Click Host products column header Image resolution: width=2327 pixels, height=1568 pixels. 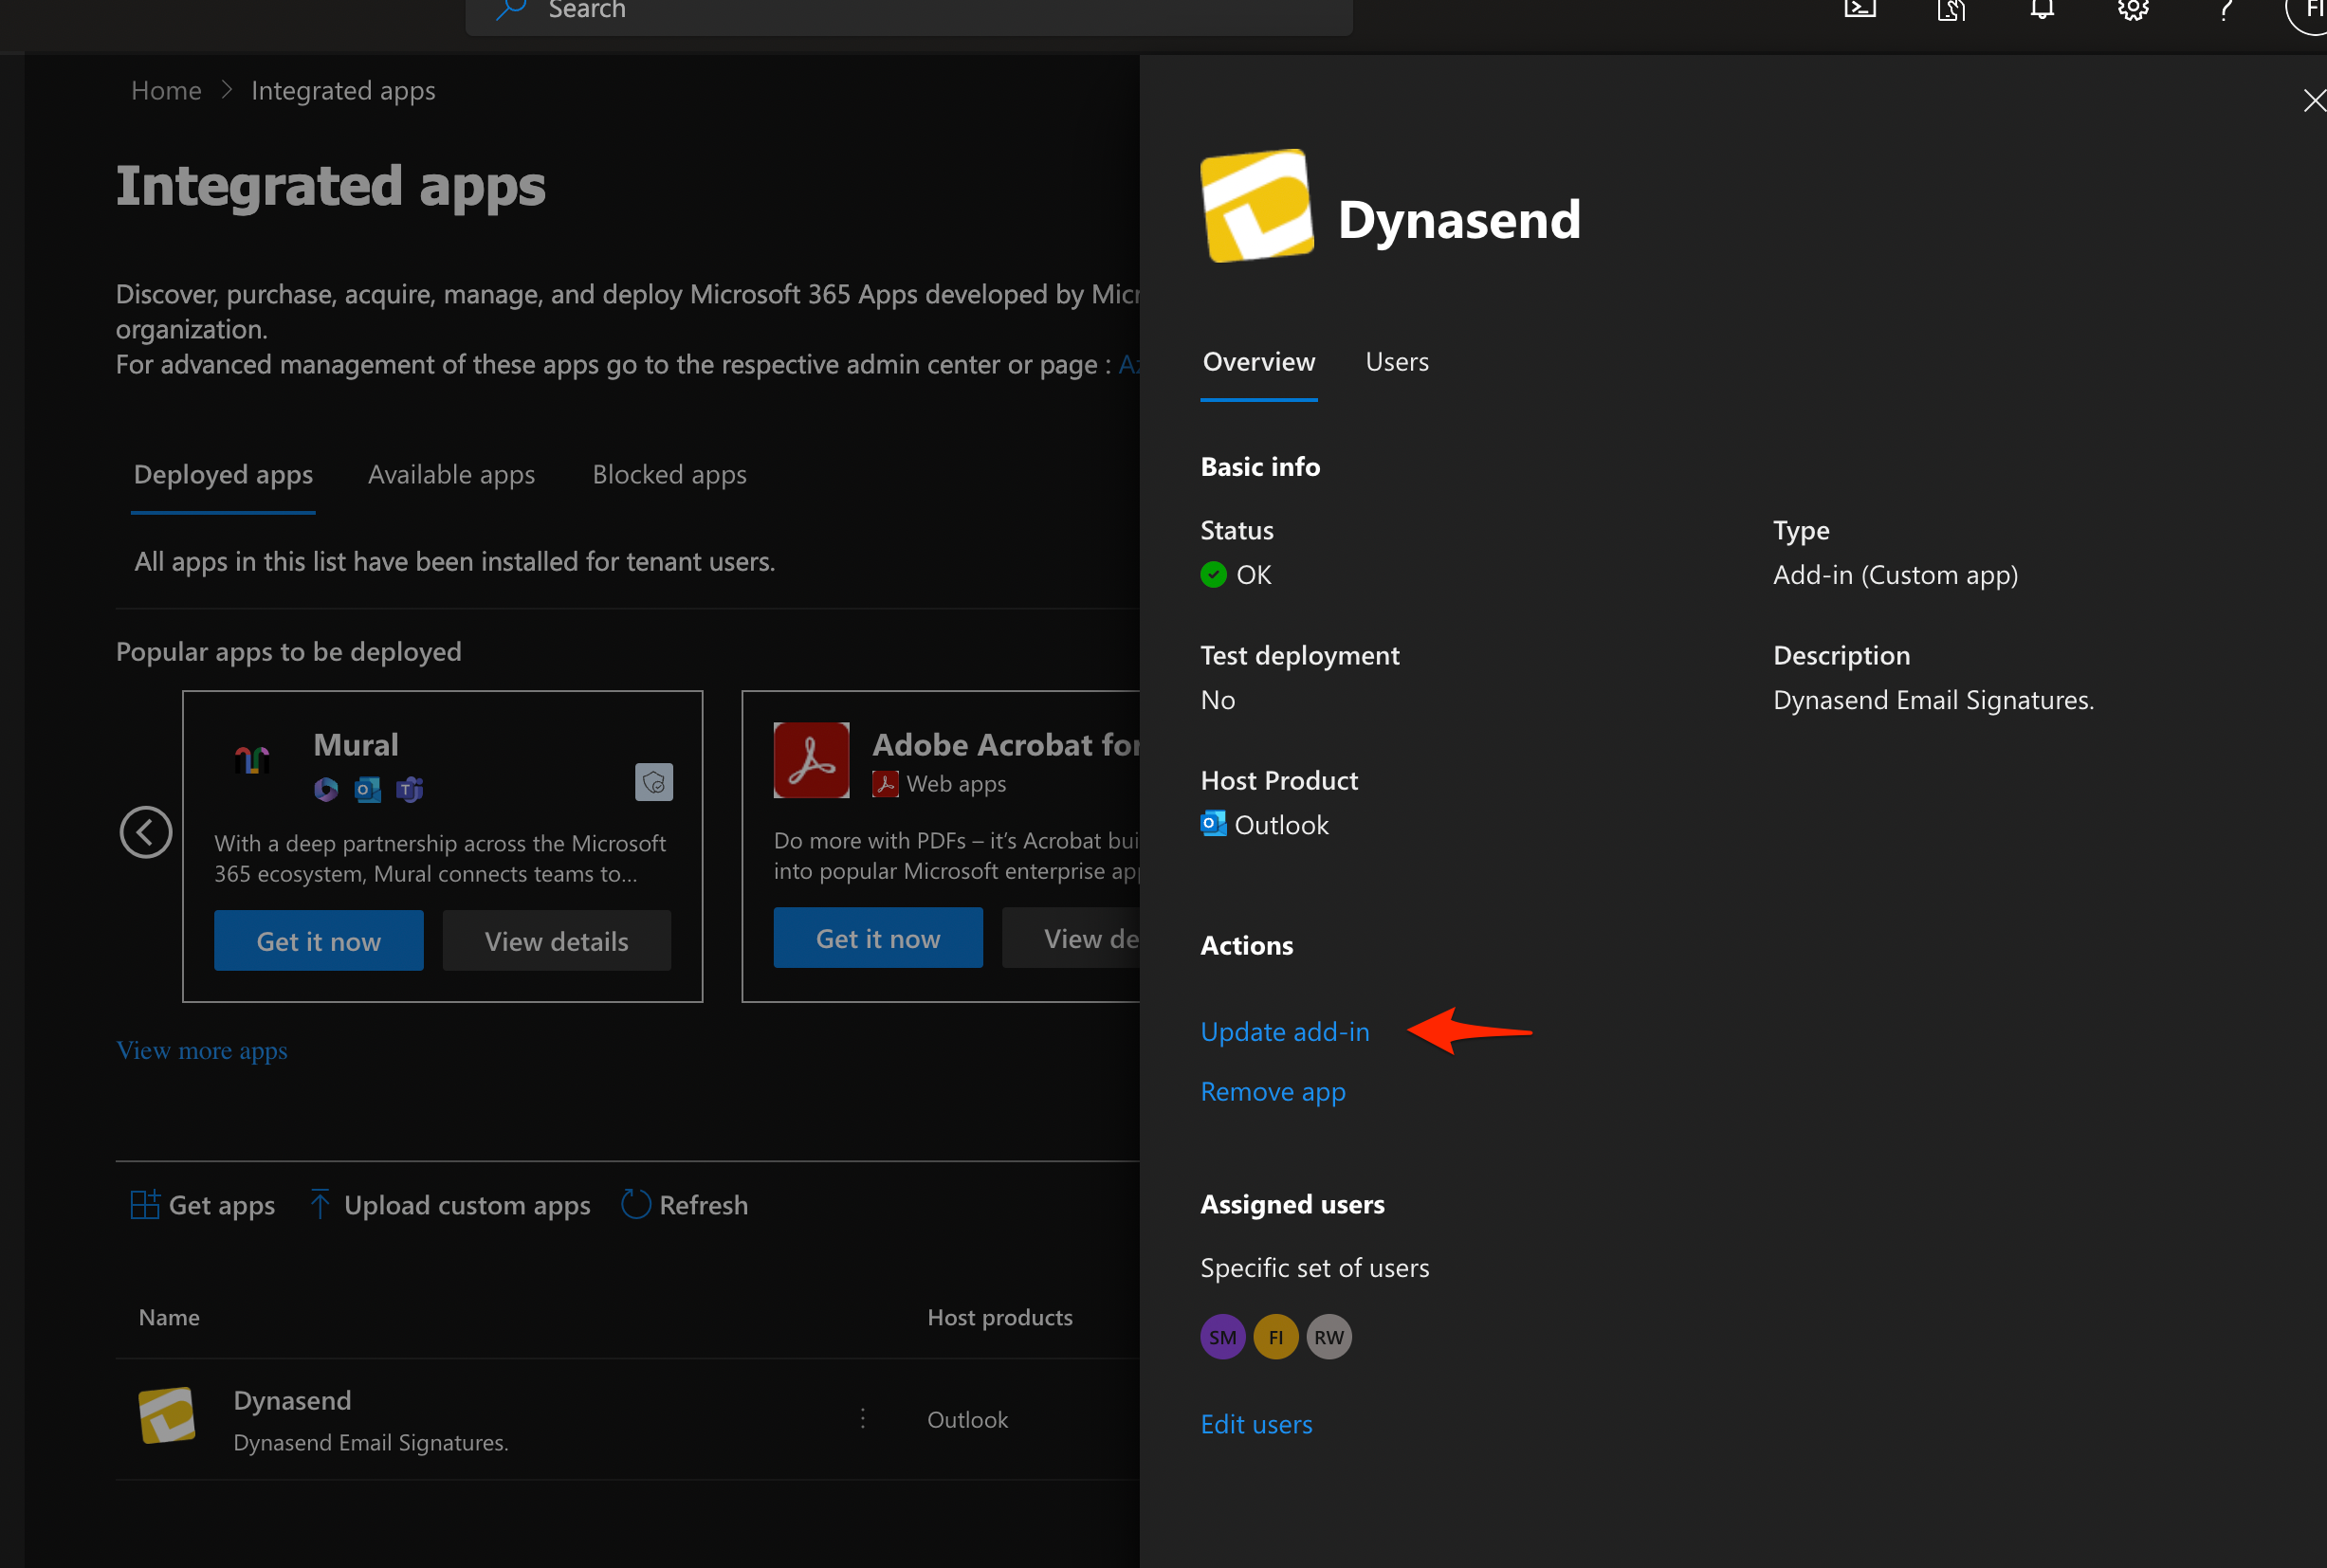[1000, 1318]
